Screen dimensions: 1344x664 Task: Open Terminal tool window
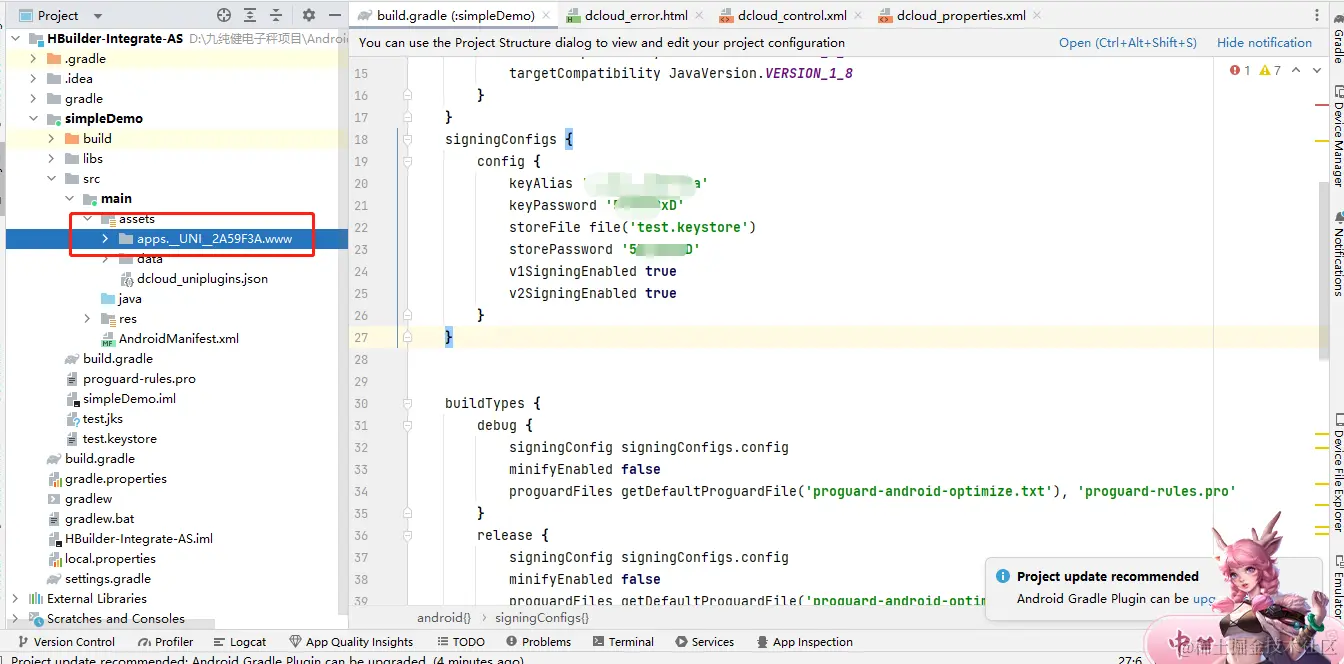[622, 642]
